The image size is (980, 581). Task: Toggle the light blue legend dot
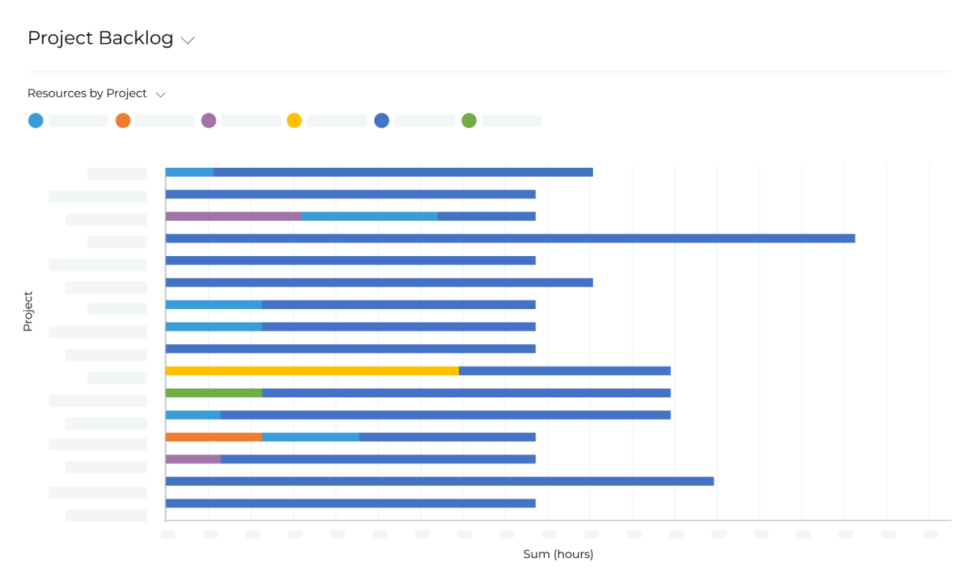click(36, 121)
